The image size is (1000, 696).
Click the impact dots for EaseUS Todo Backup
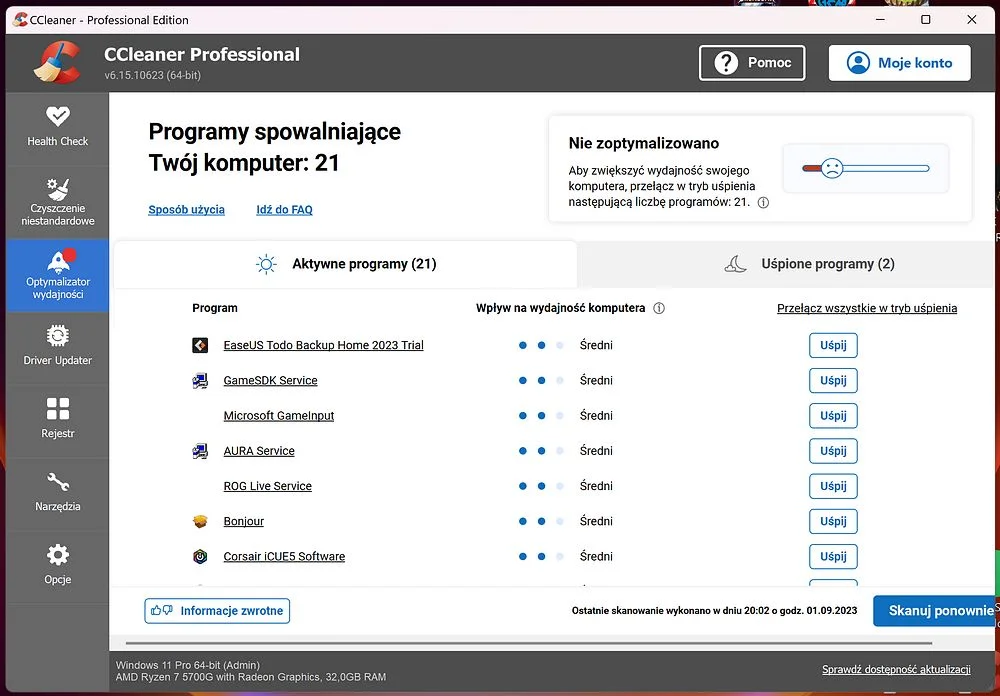(541, 345)
